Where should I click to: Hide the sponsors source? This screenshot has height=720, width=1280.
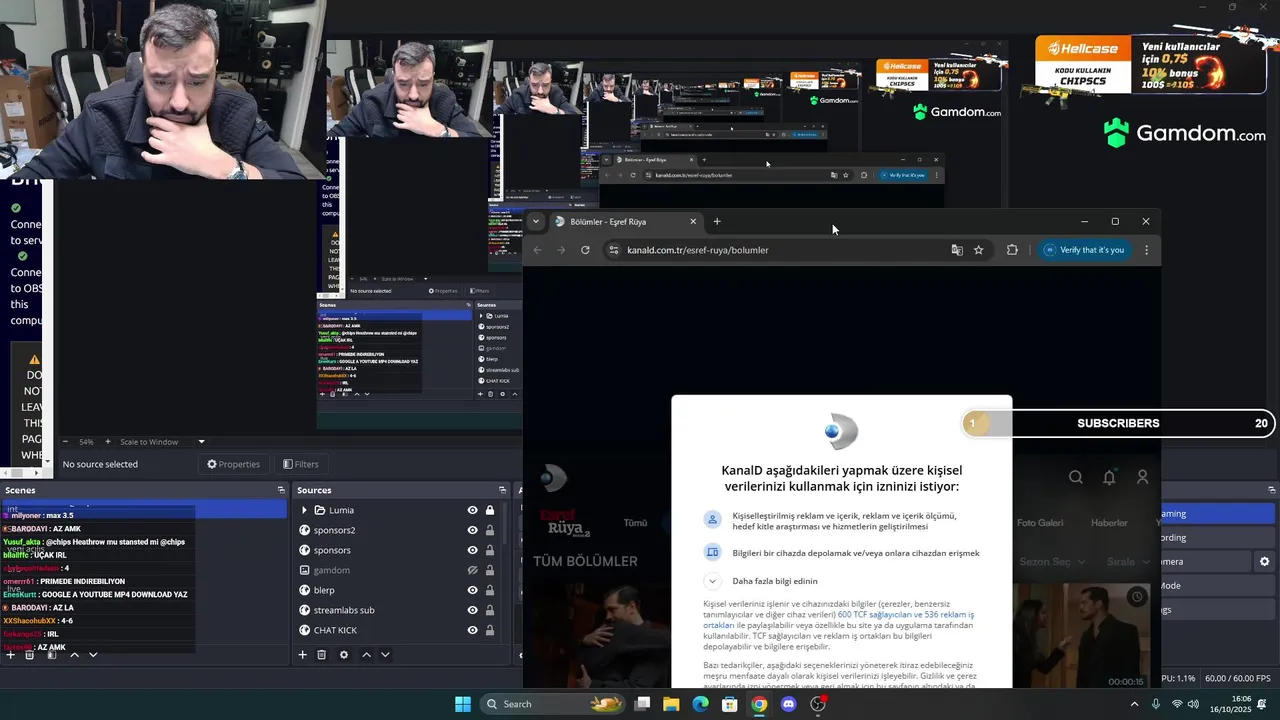(472, 550)
